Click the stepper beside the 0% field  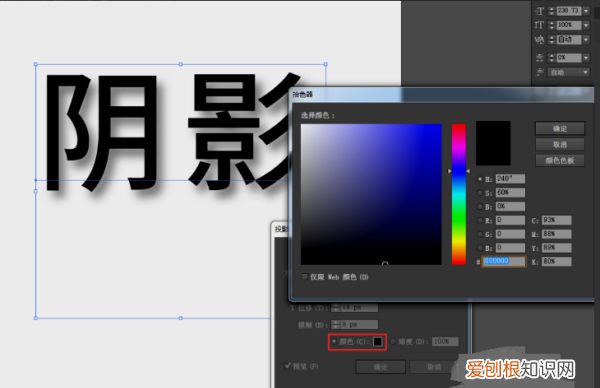pyautogui.click(x=551, y=58)
